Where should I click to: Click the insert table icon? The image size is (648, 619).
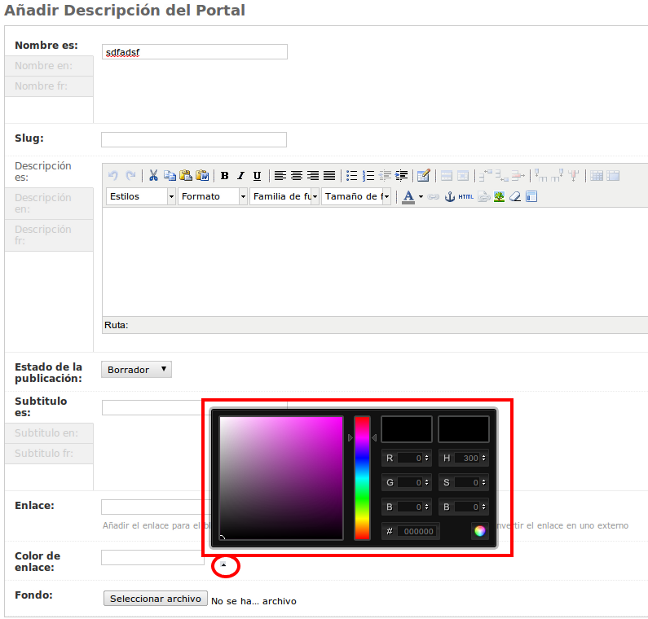596,176
